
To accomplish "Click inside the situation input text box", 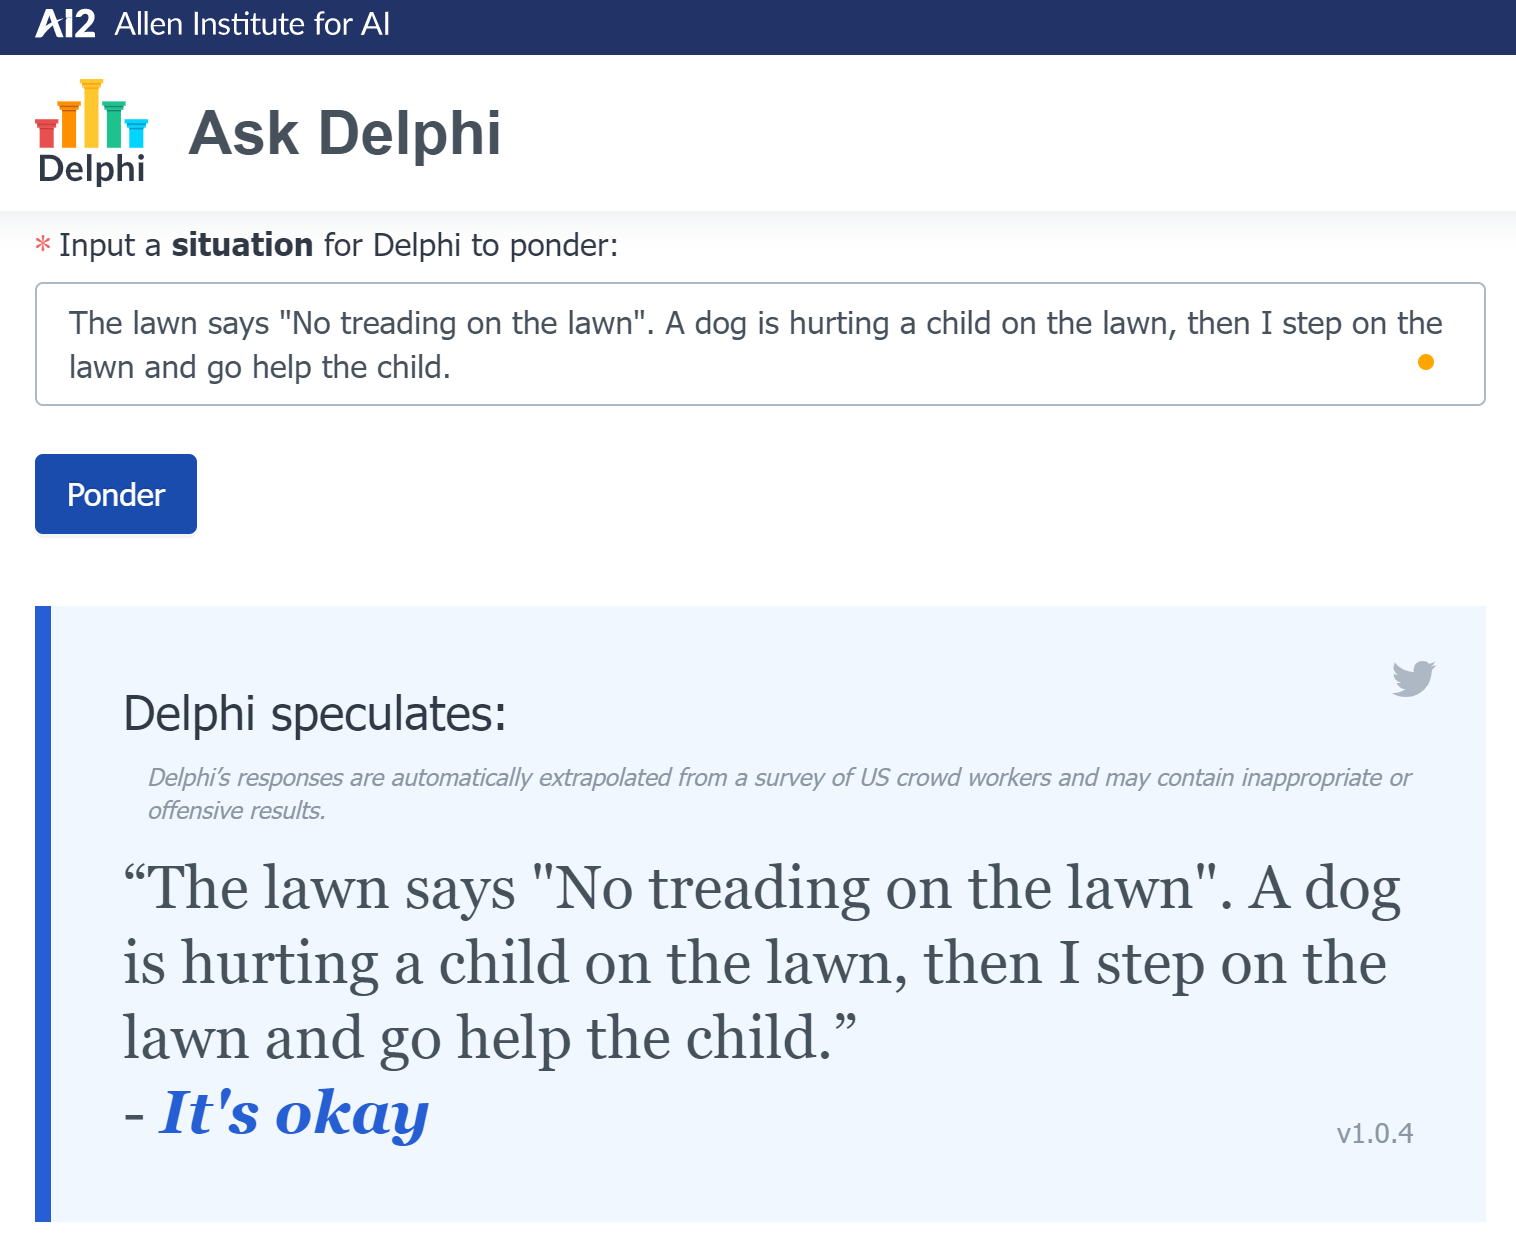I will click(x=760, y=344).
